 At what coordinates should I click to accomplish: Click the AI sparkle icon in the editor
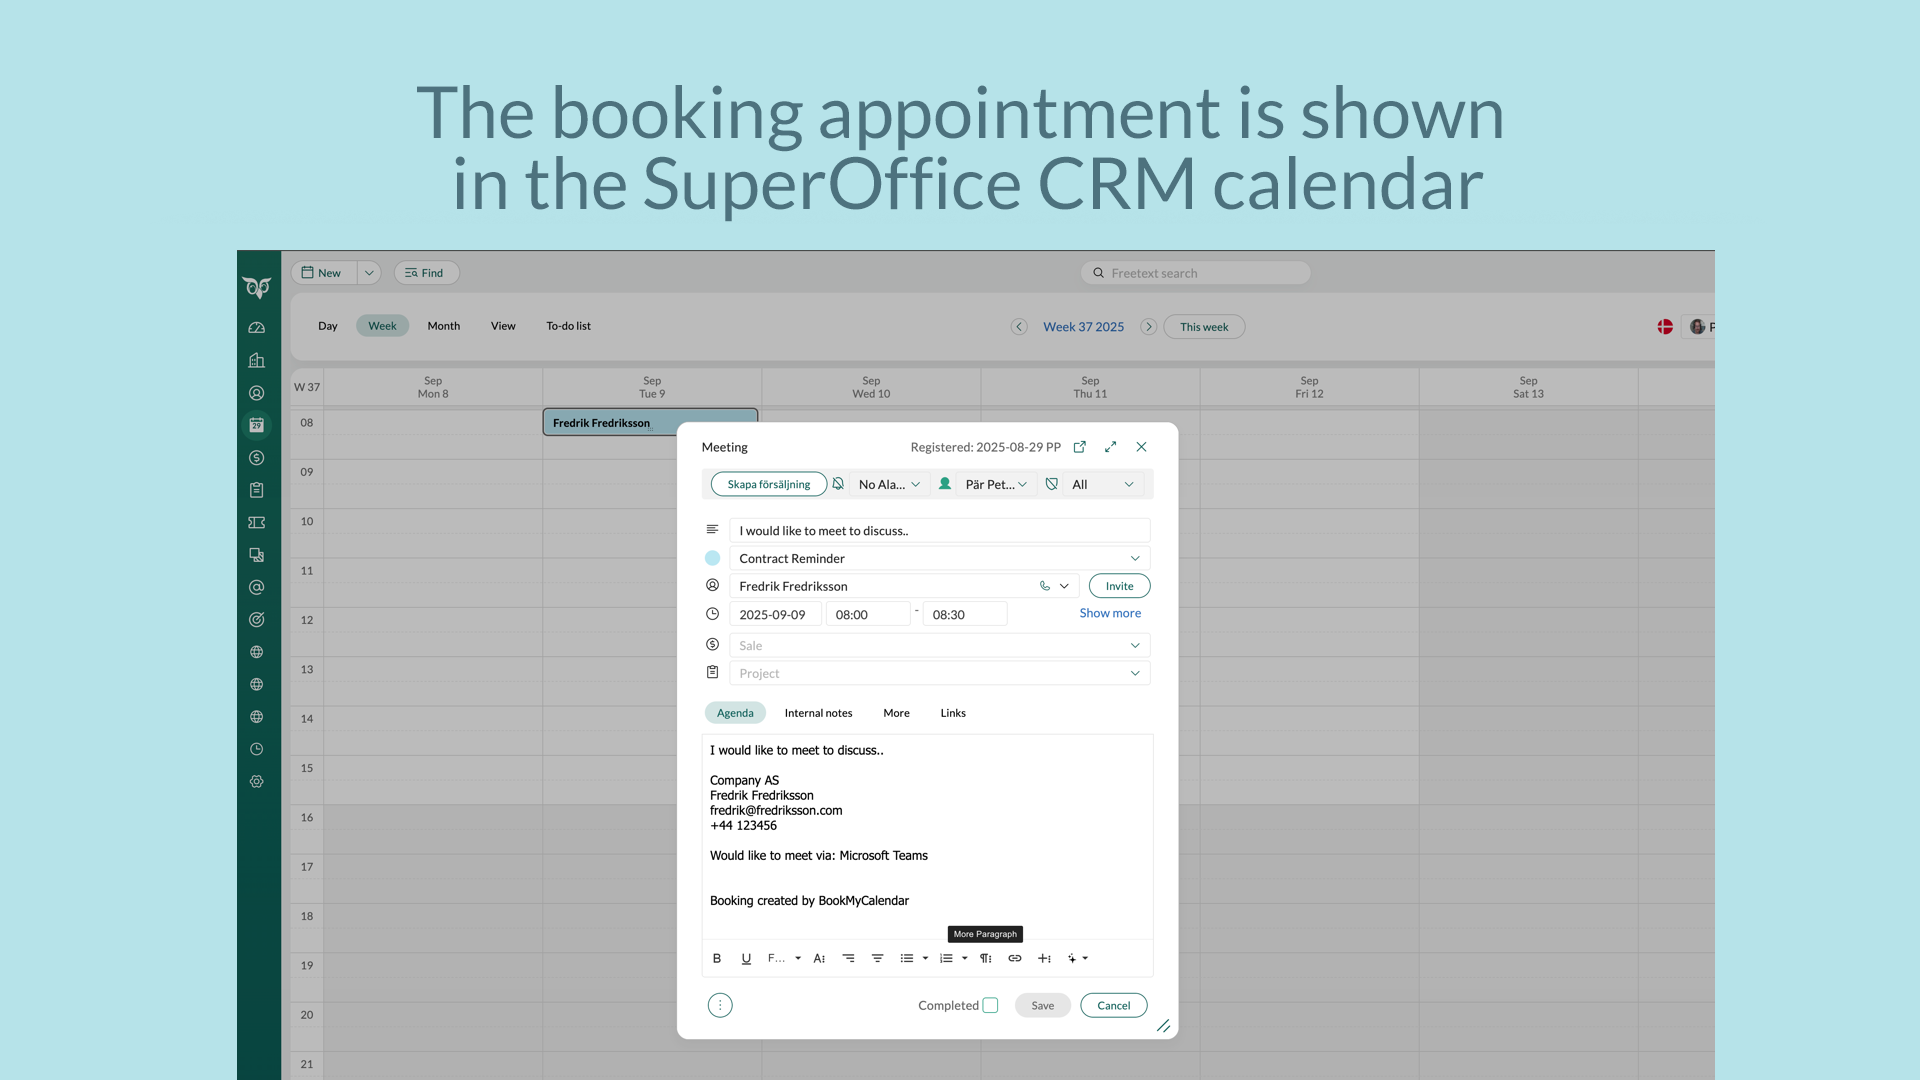click(x=1072, y=958)
